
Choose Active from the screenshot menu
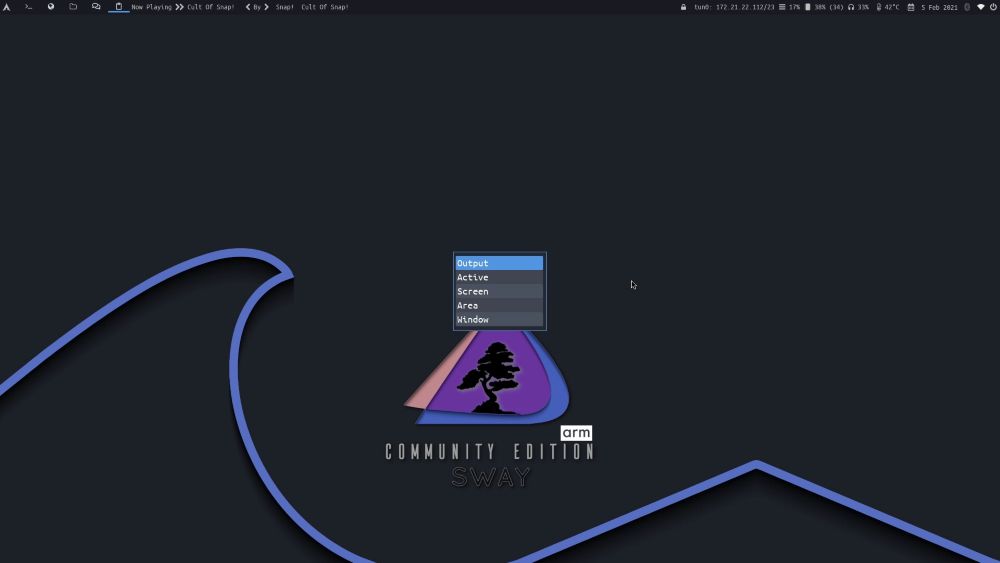(x=499, y=277)
